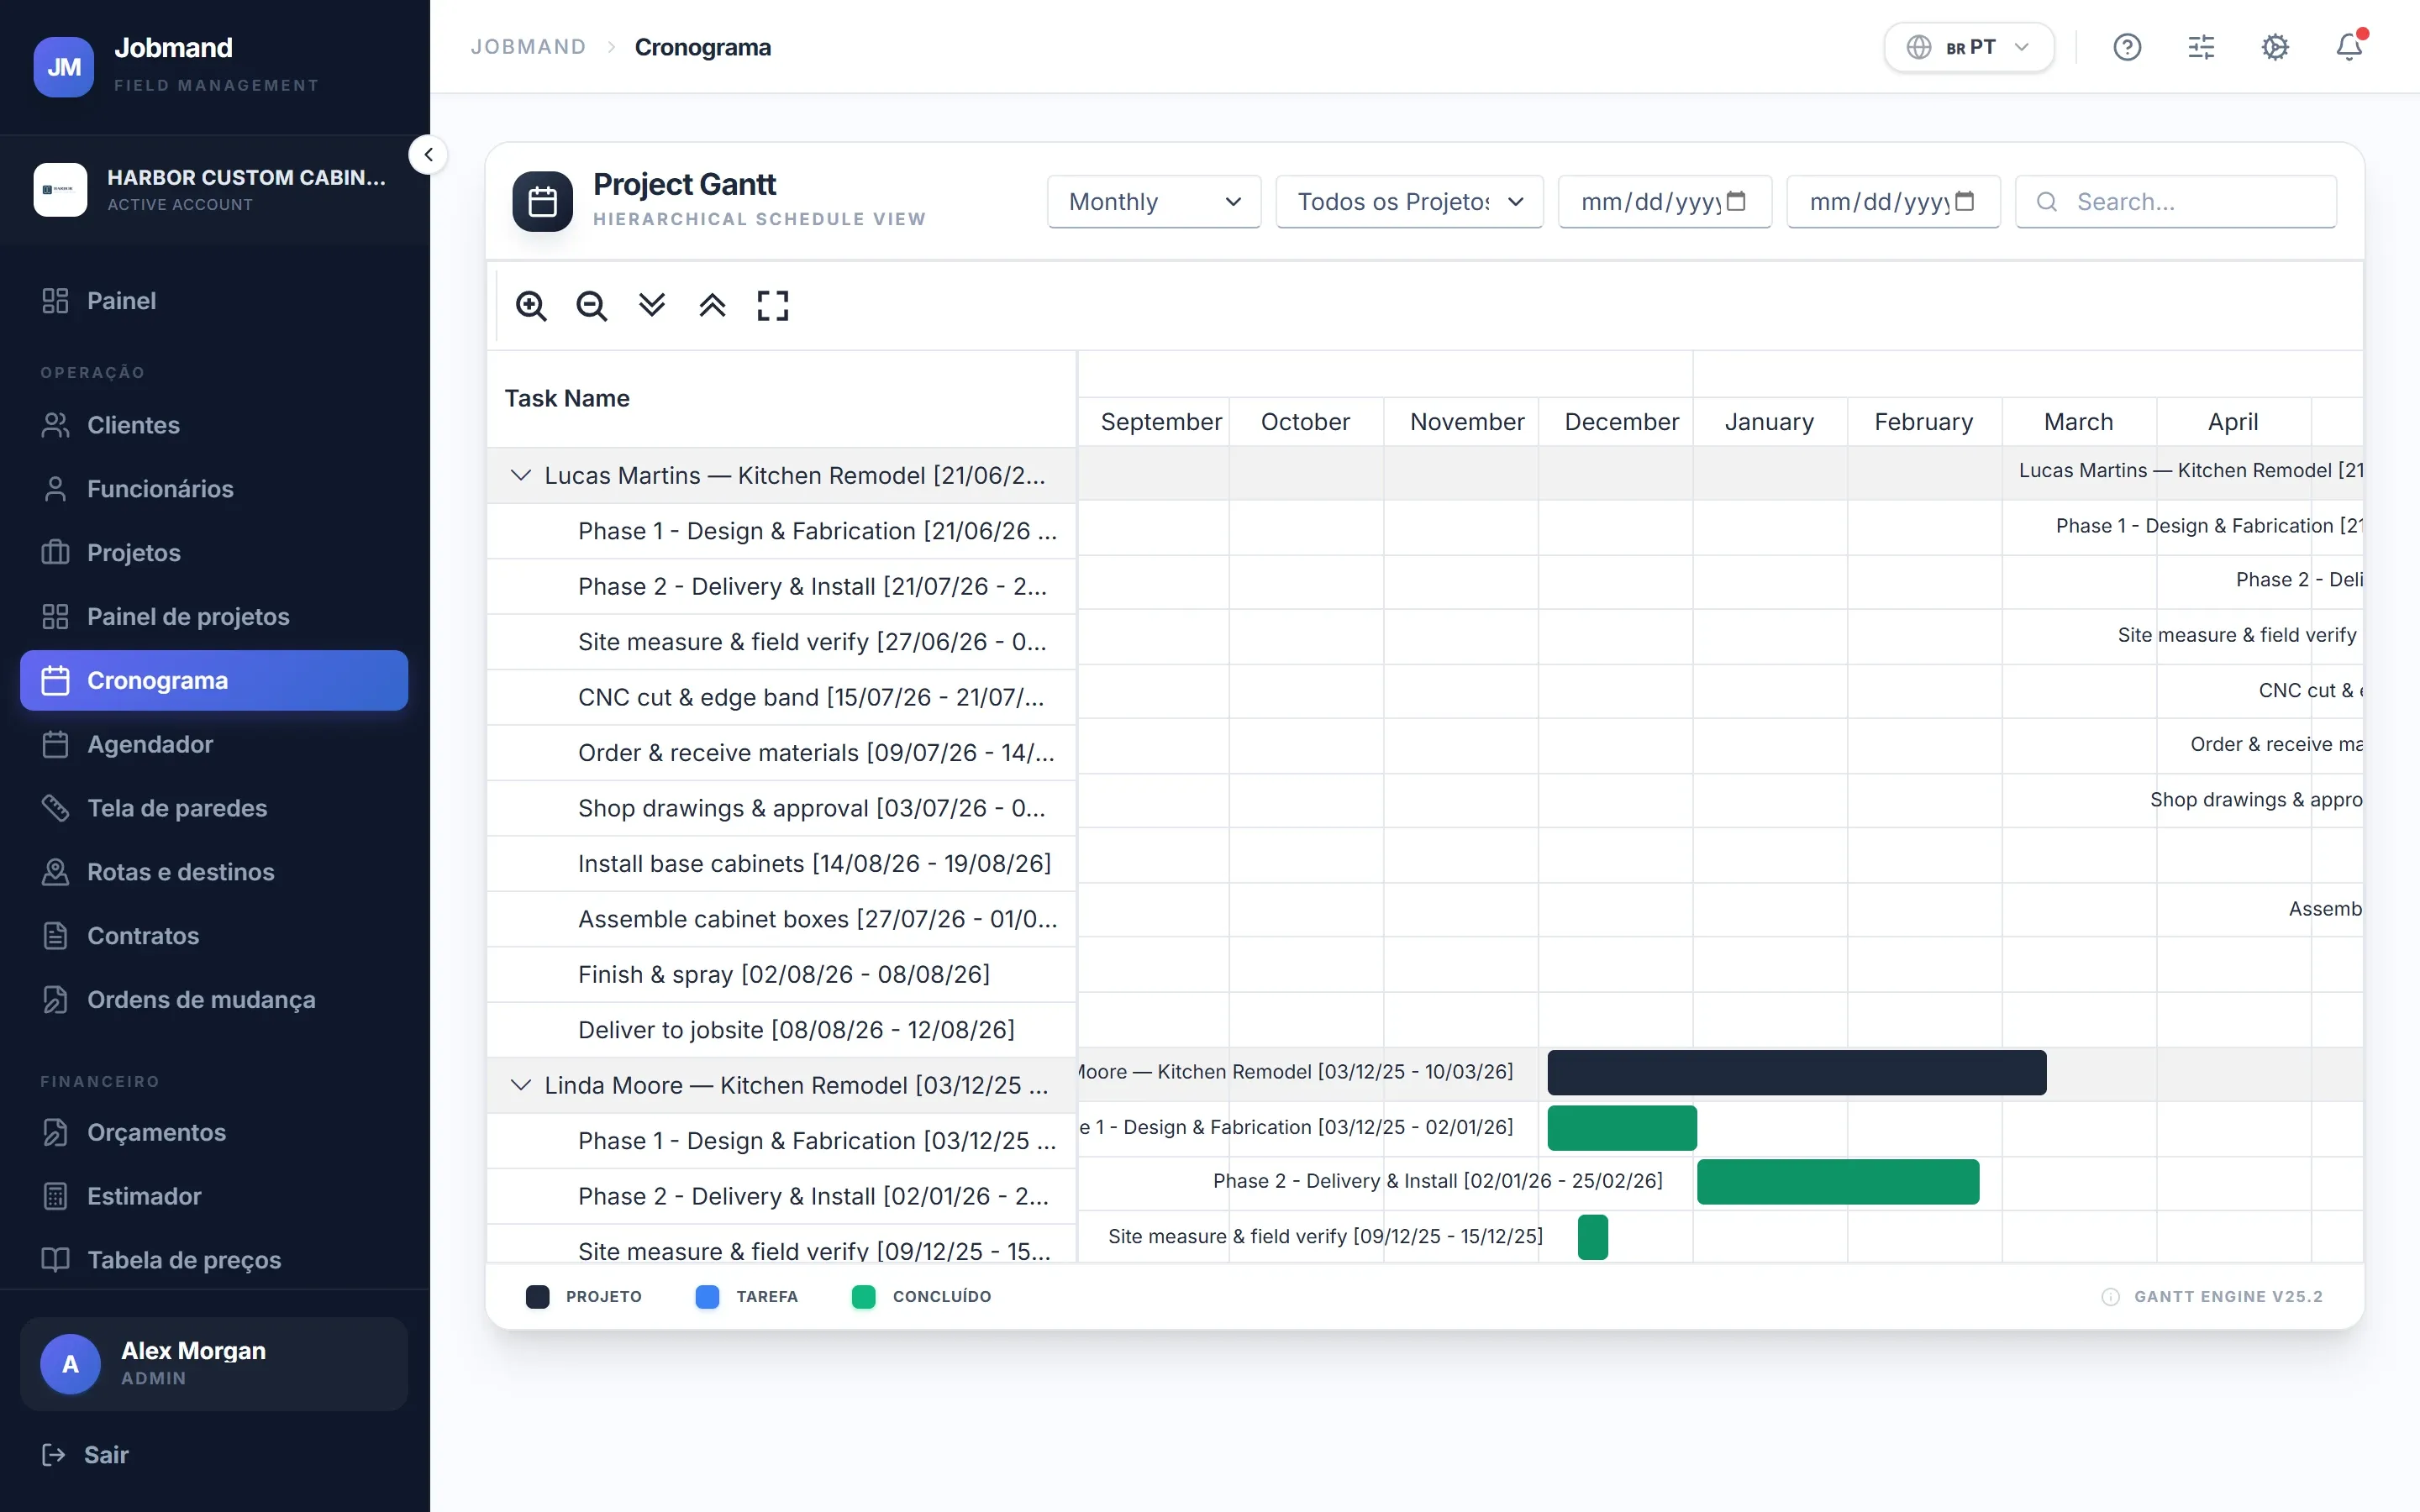Screen dimensions: 2420x1512
Task: Click the Harbor Custom Cabinets account logo
Action: (x=60, y=190)
